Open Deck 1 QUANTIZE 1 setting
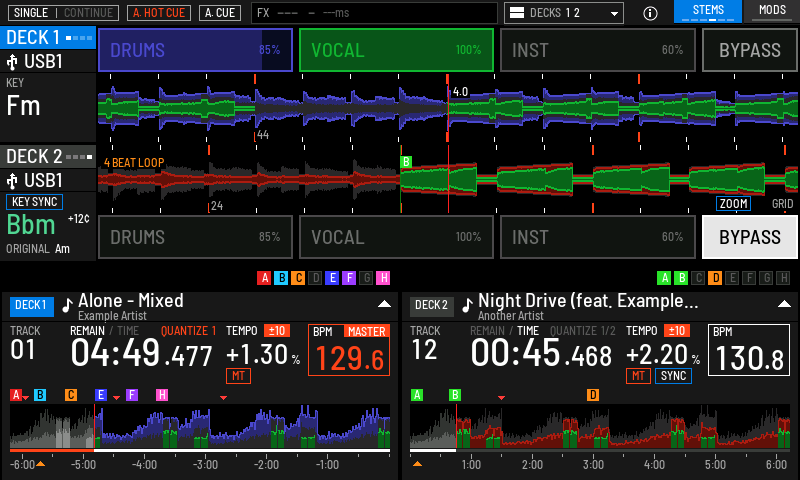The width and height of the screenshot is (800, 480). (188, 331)
